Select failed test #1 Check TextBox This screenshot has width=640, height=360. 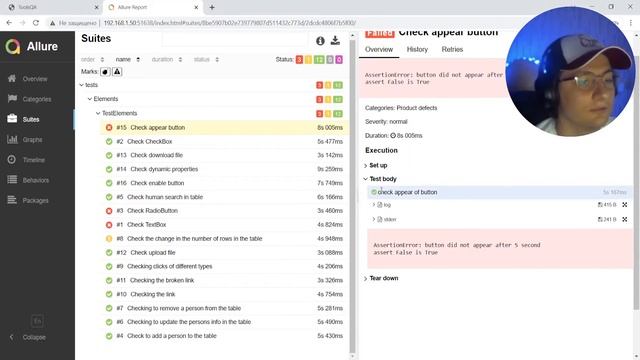224,224
